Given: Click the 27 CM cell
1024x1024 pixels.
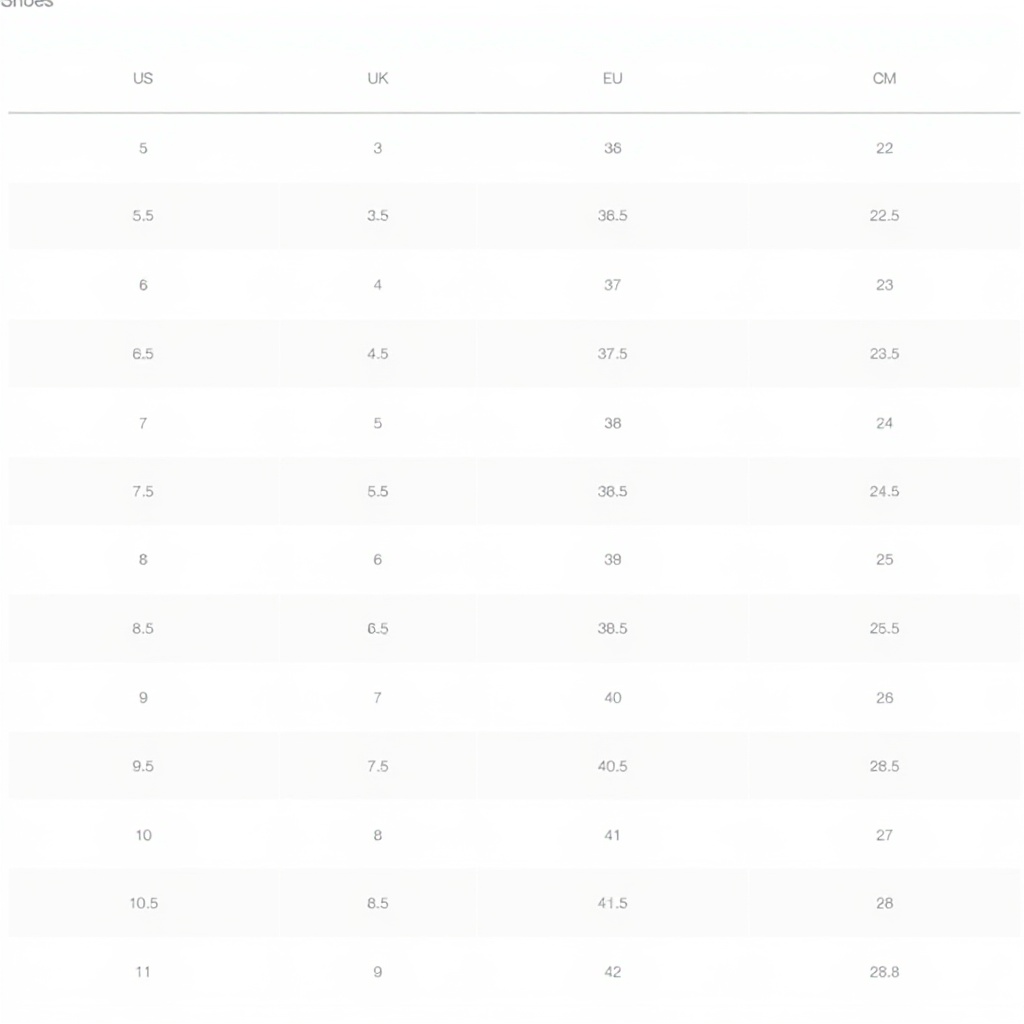Looking at the screenshot, I should click(x=884, y=835).
